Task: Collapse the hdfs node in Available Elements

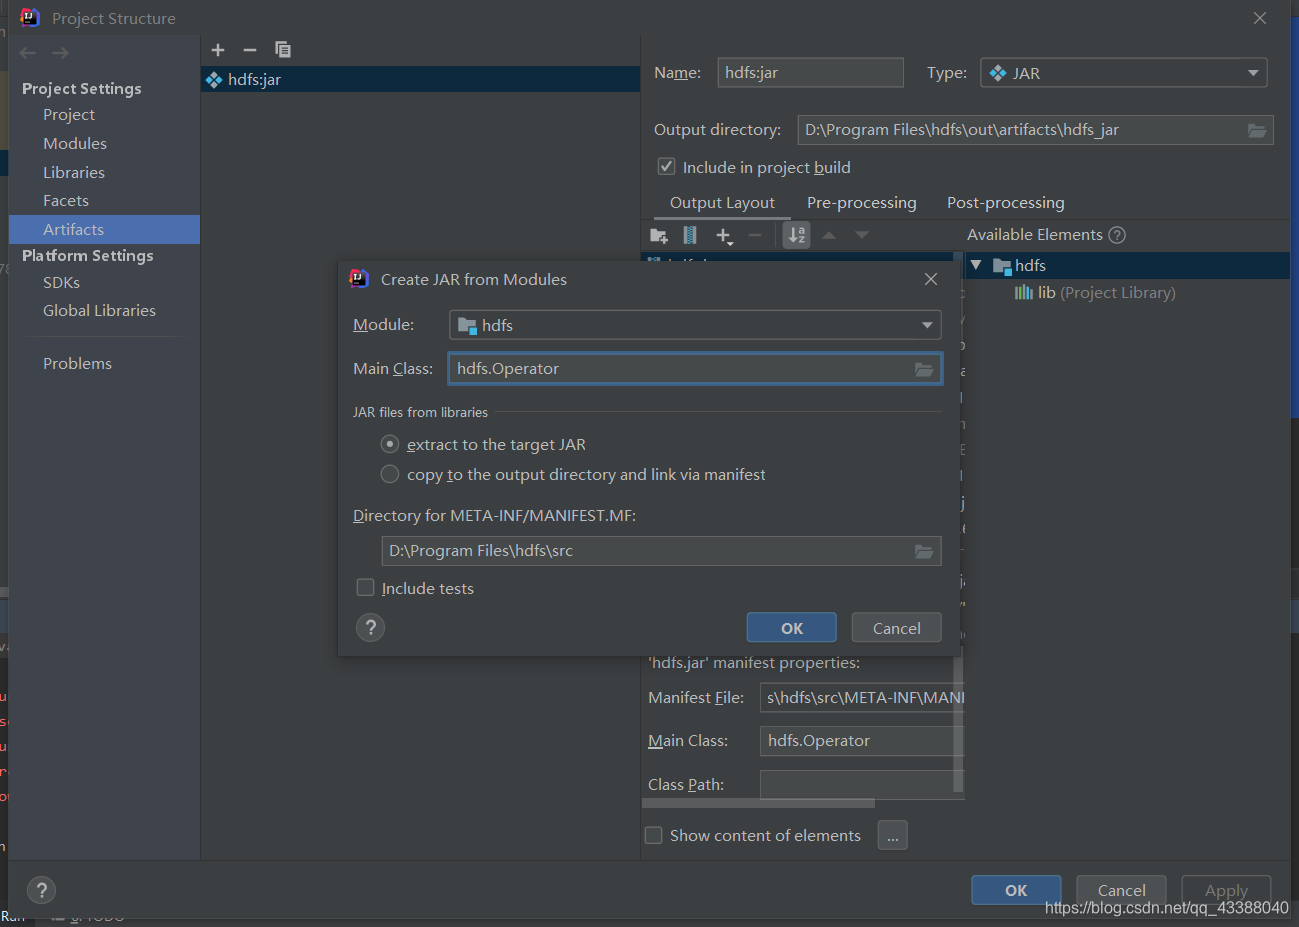Action: (x=976, y=265)
